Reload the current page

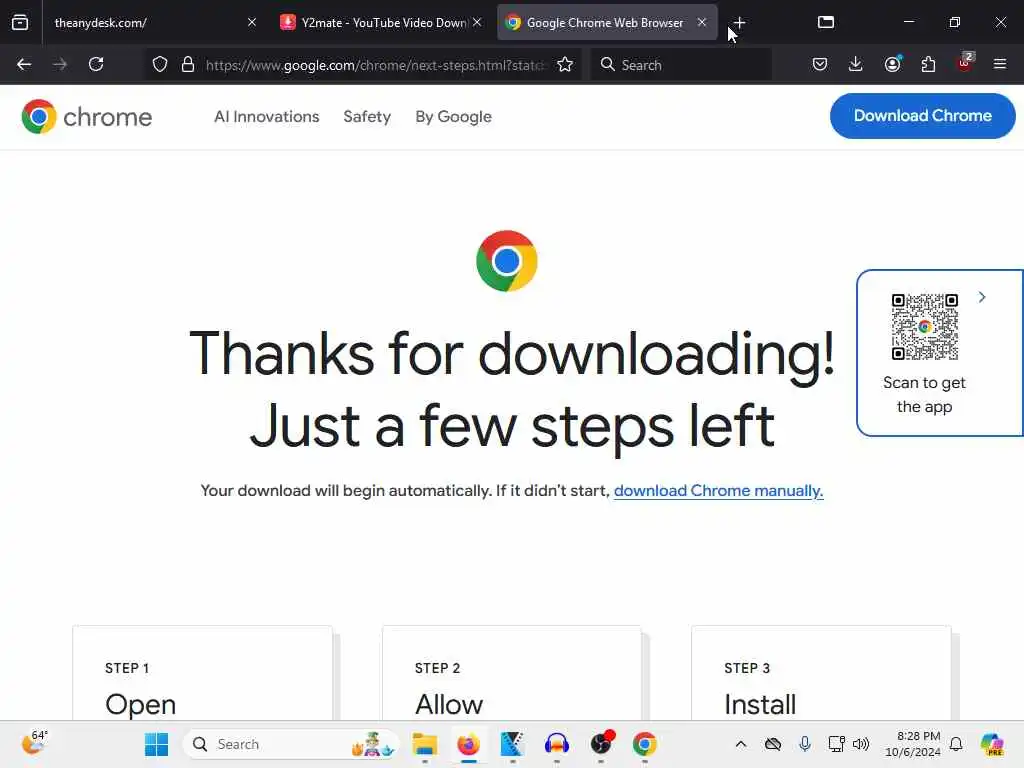pyautogui.click(x=96, y=65)
